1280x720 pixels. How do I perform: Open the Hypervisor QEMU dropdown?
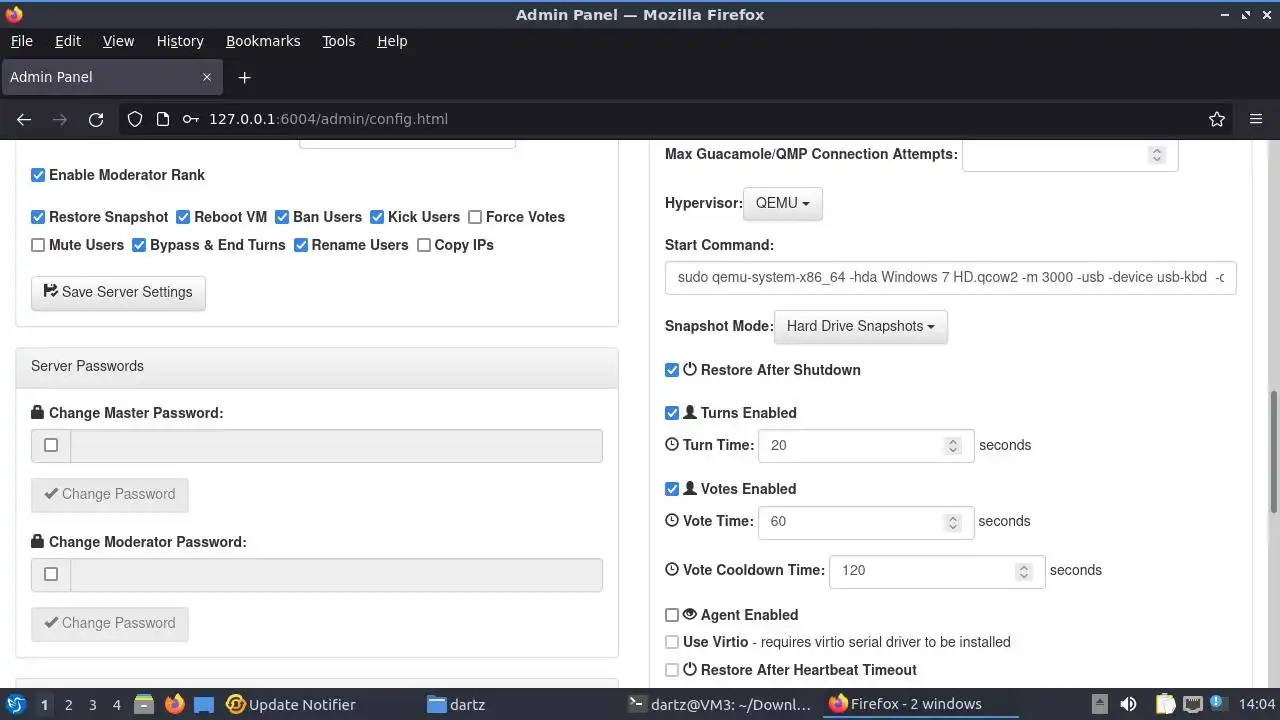(782, 203)
